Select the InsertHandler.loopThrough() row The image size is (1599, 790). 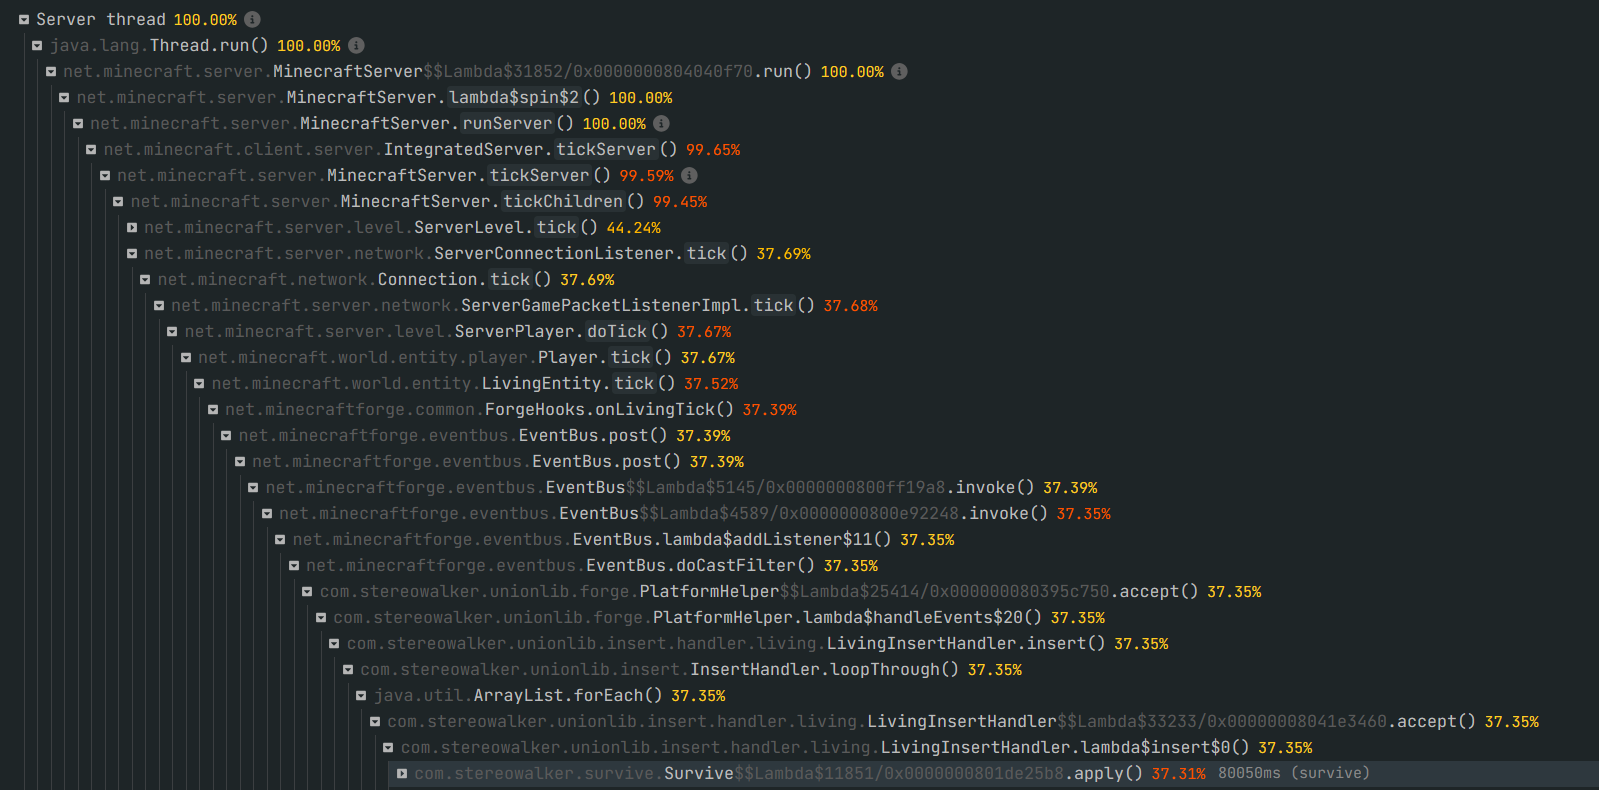pos(691,670)
